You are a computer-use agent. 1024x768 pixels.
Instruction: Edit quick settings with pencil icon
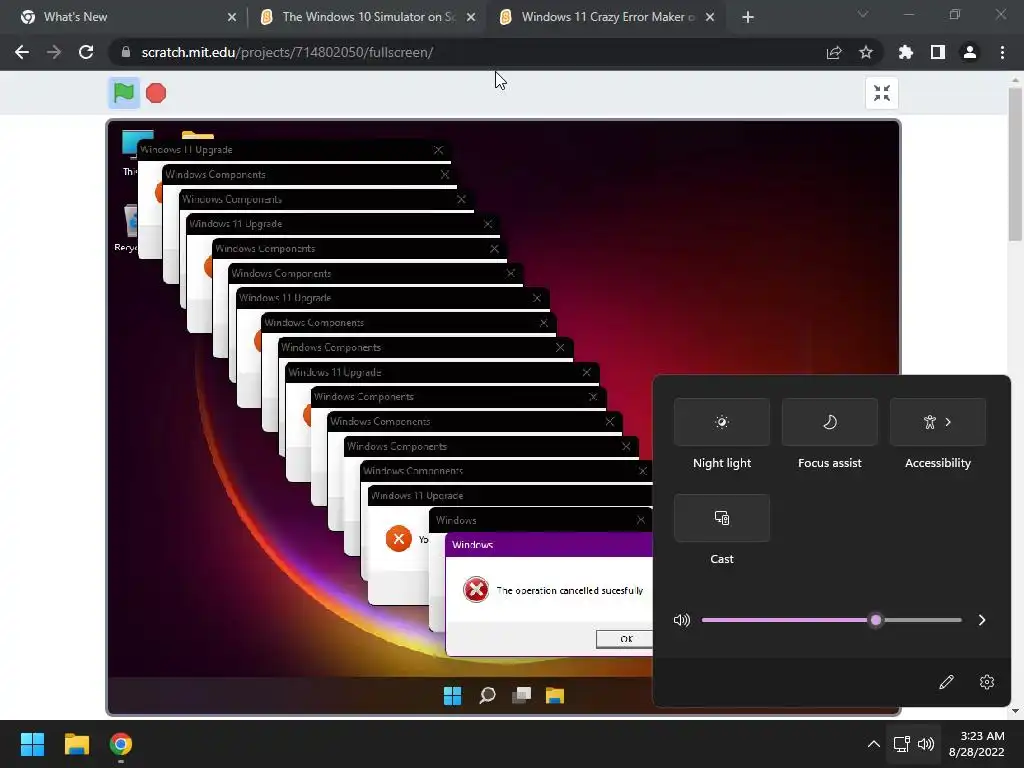[x=946, y=682]
